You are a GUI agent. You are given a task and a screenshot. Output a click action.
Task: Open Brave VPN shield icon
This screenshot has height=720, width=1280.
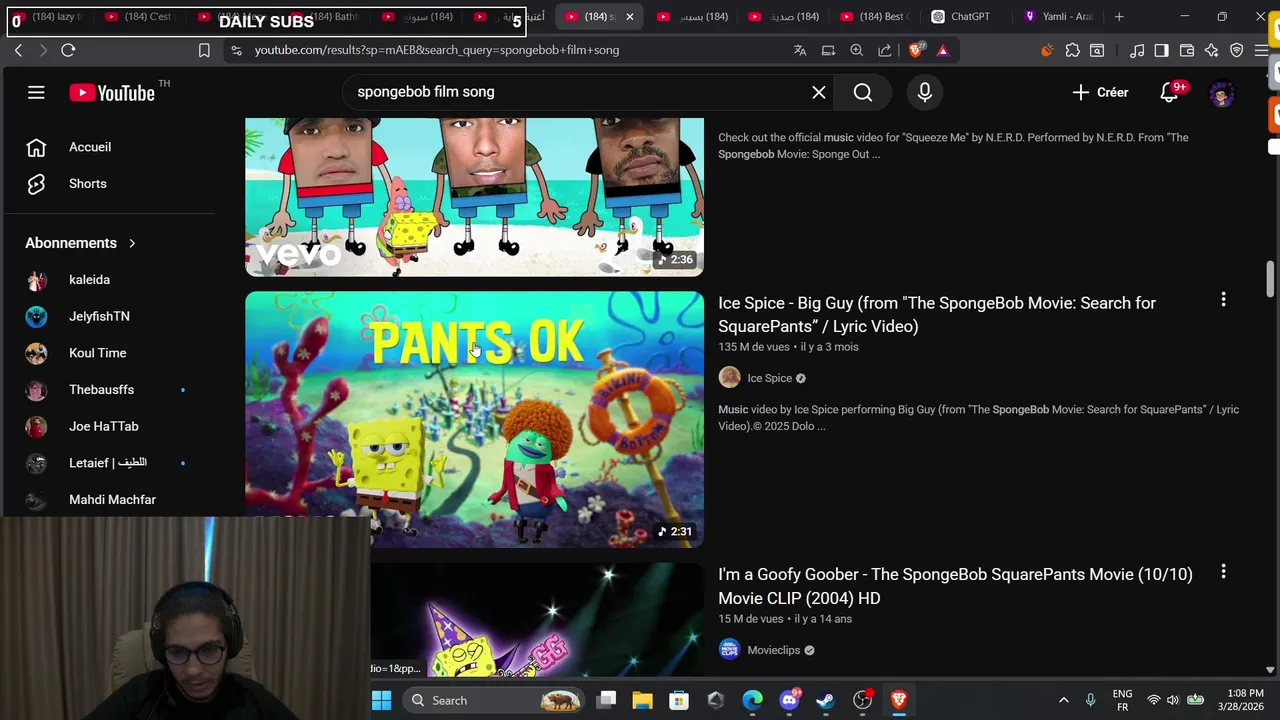coord(1237,50)
